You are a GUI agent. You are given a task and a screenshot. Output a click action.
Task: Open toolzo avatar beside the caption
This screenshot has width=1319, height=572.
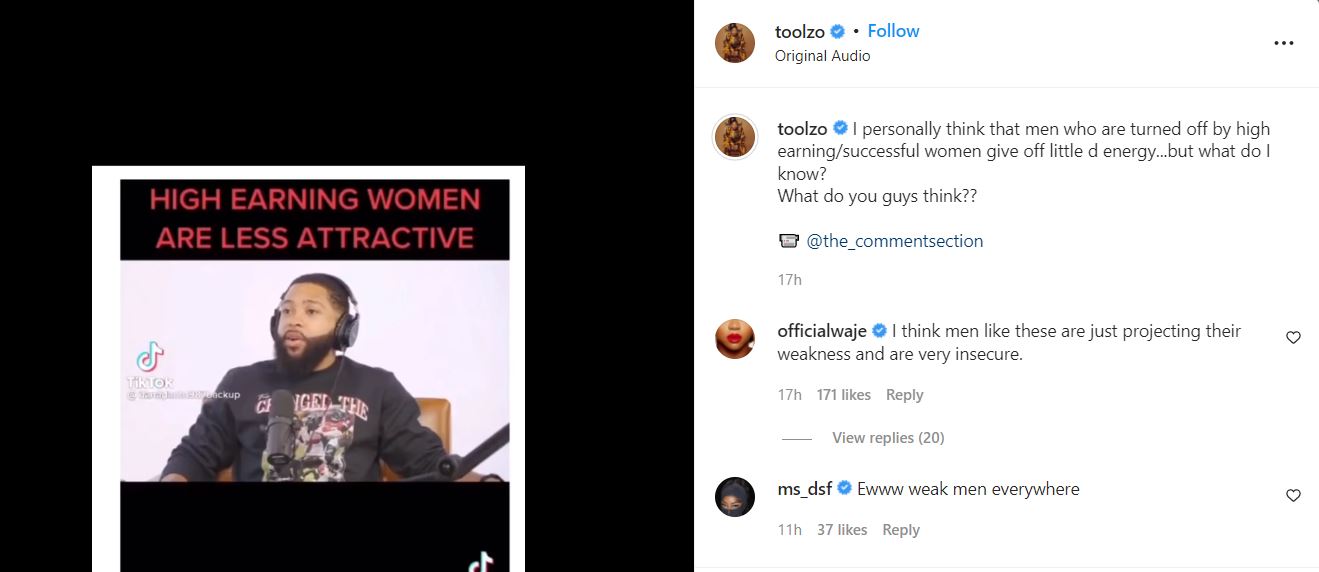(735, 137)
